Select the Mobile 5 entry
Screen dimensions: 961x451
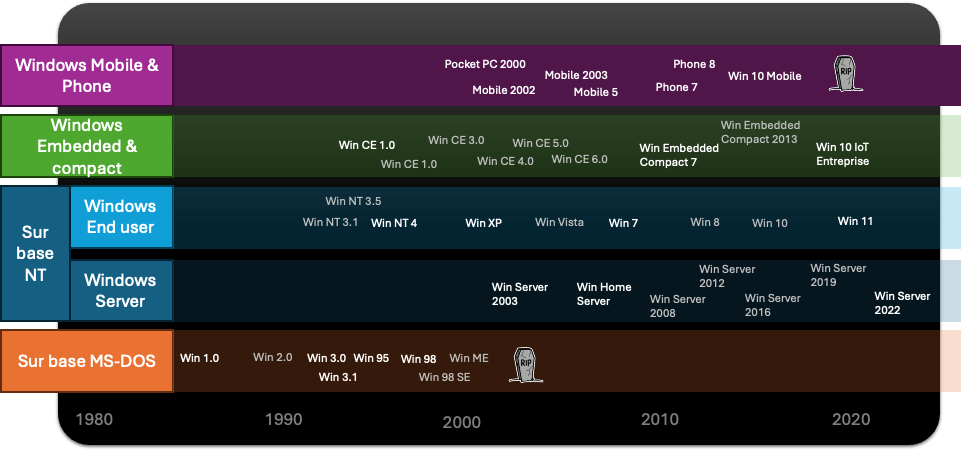596,93
